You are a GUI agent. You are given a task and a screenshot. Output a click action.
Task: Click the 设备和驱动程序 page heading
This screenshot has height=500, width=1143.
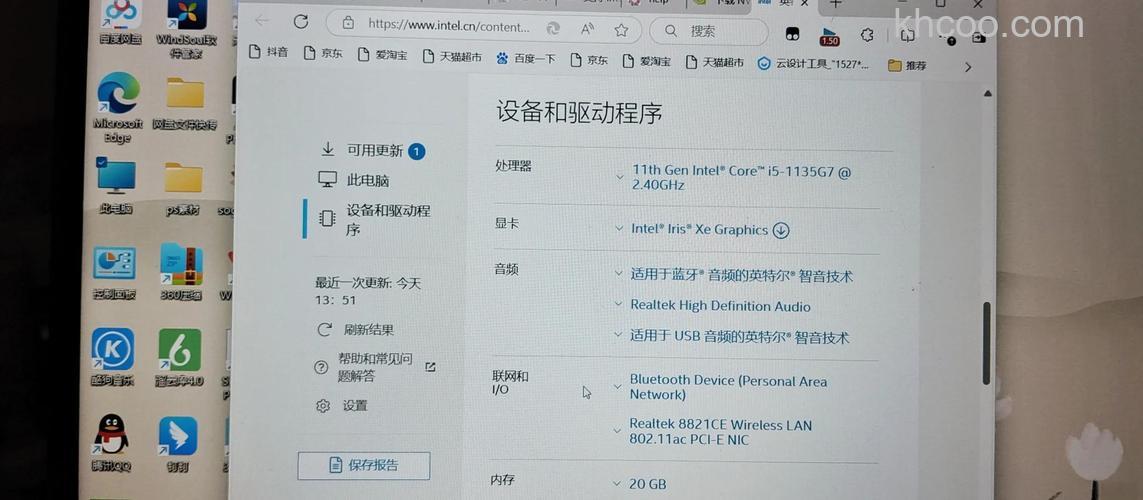(579, 113)
